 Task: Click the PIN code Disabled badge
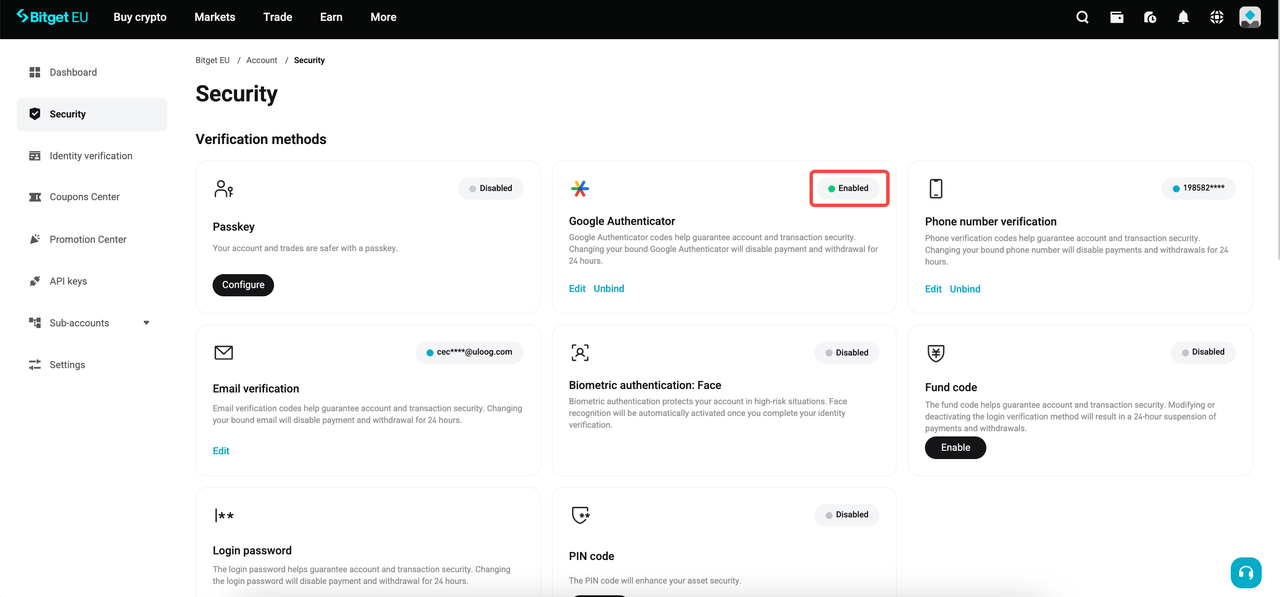click(846, 515)
